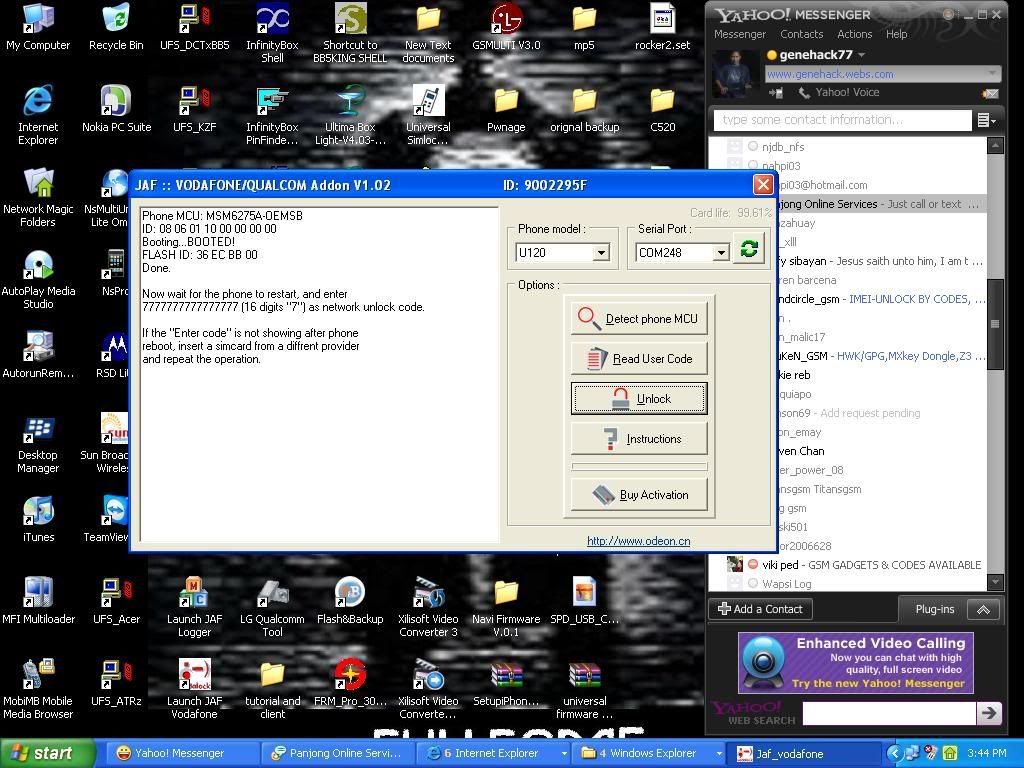1024x768 pixels.
Task: Open the www.odeon.cn link
Action: pyautogui.click(x=638, y=541)
